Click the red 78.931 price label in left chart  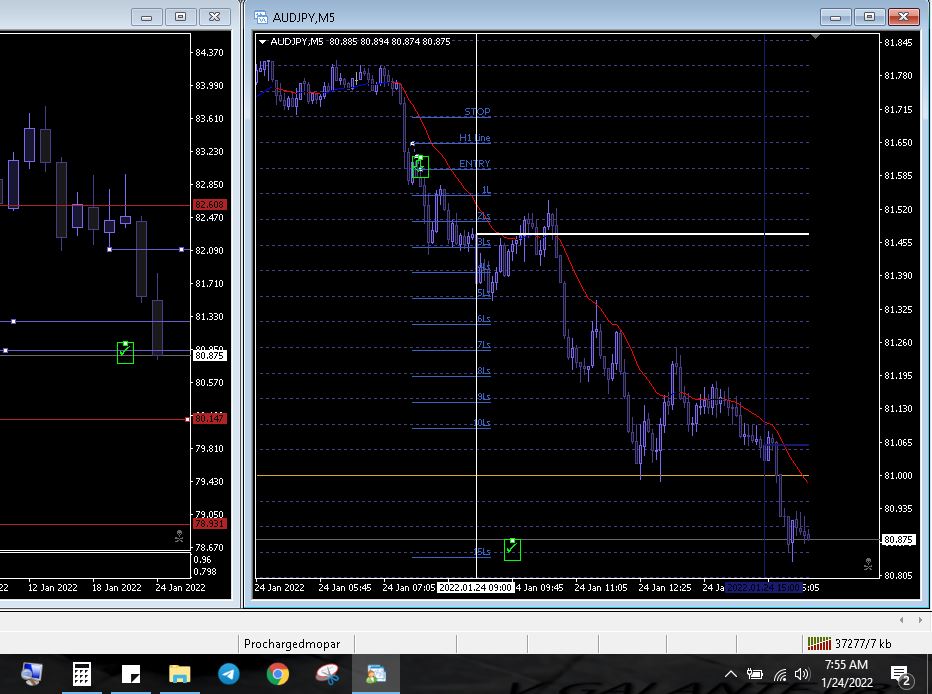pyautogui.click(x=209, y=523)
